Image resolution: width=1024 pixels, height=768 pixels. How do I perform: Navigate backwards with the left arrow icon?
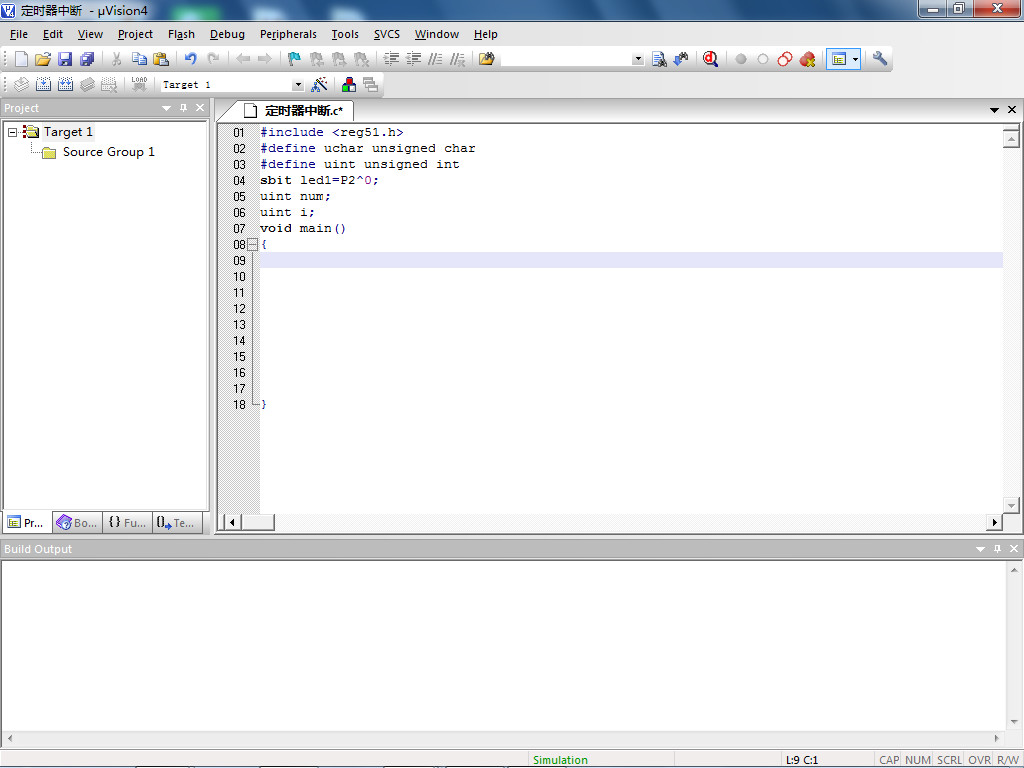click(243, 59)
